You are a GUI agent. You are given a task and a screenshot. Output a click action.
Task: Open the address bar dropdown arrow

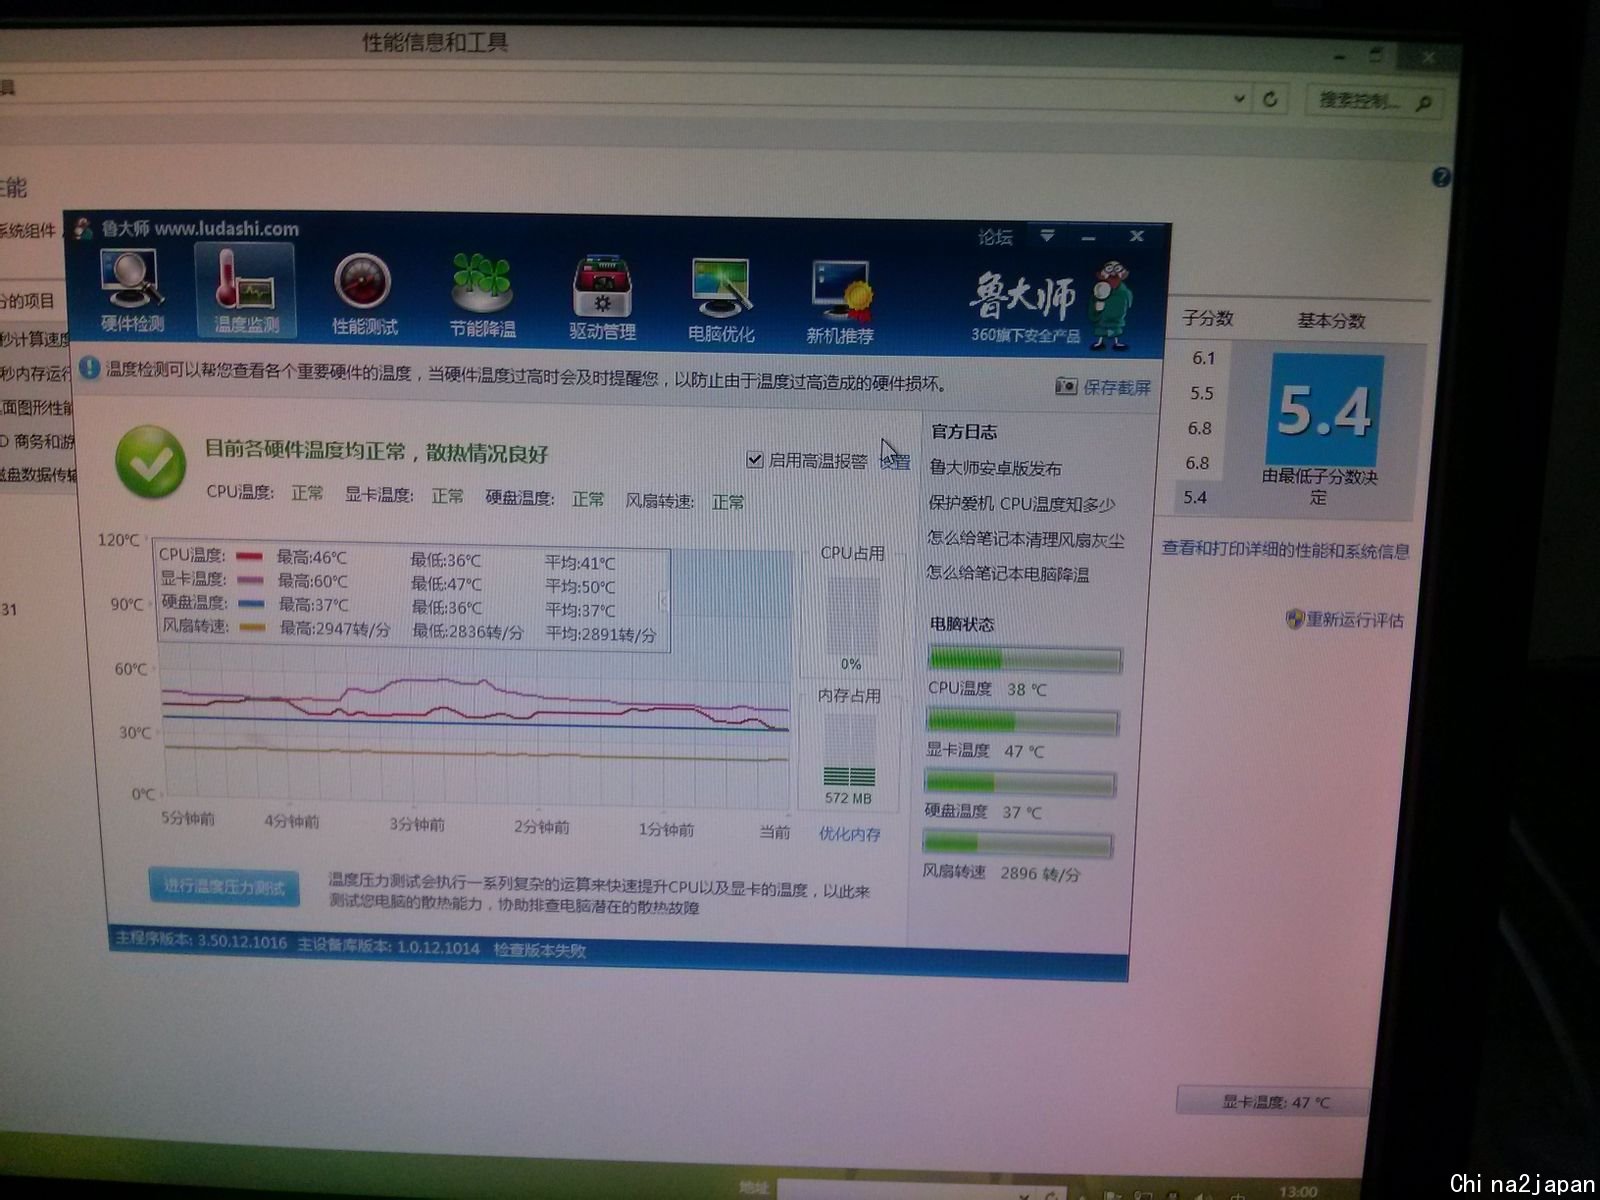1240,98
